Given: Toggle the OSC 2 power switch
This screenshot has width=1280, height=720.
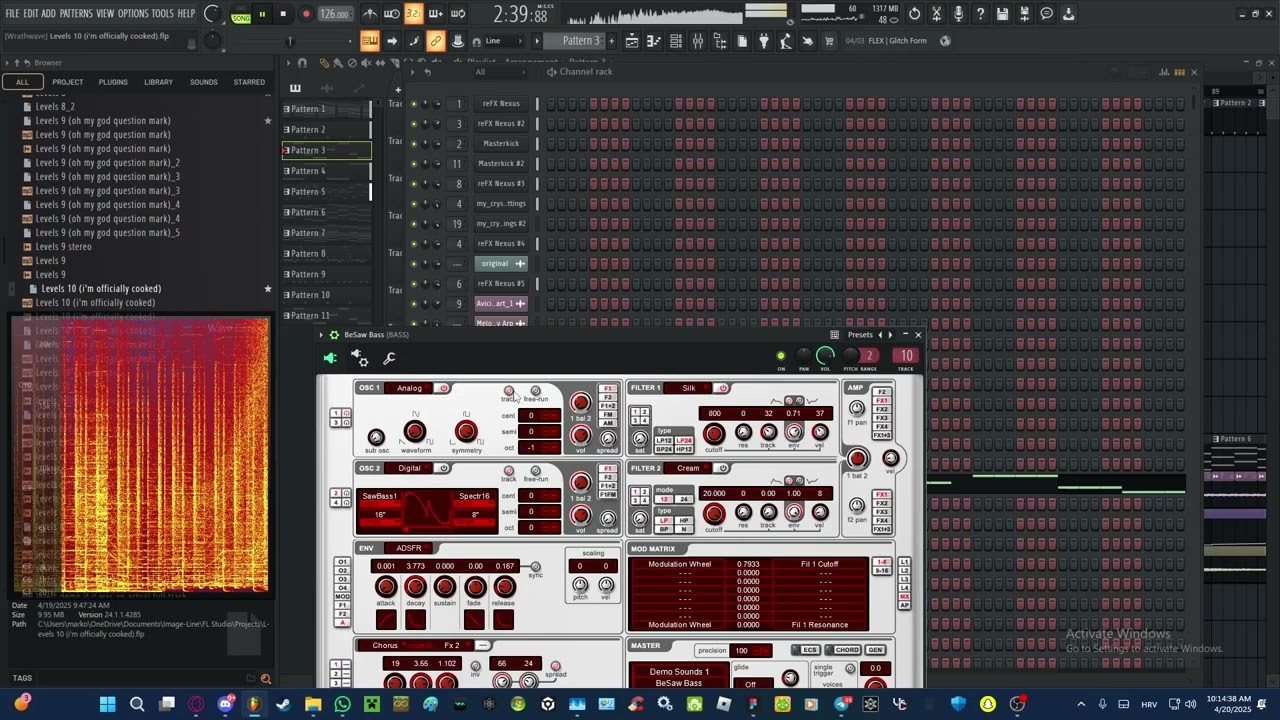Looking at the screenshot, I should click(x=444, y=468).
